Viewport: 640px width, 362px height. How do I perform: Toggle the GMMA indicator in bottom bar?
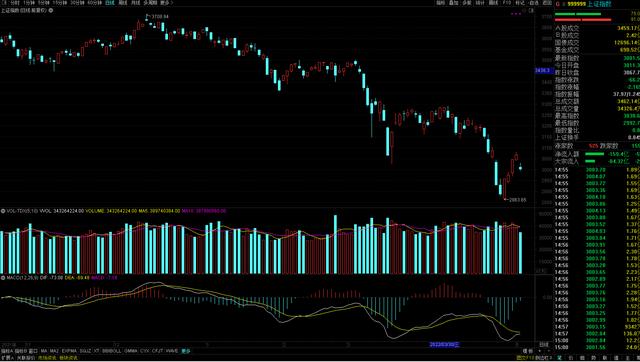(131, 351)
